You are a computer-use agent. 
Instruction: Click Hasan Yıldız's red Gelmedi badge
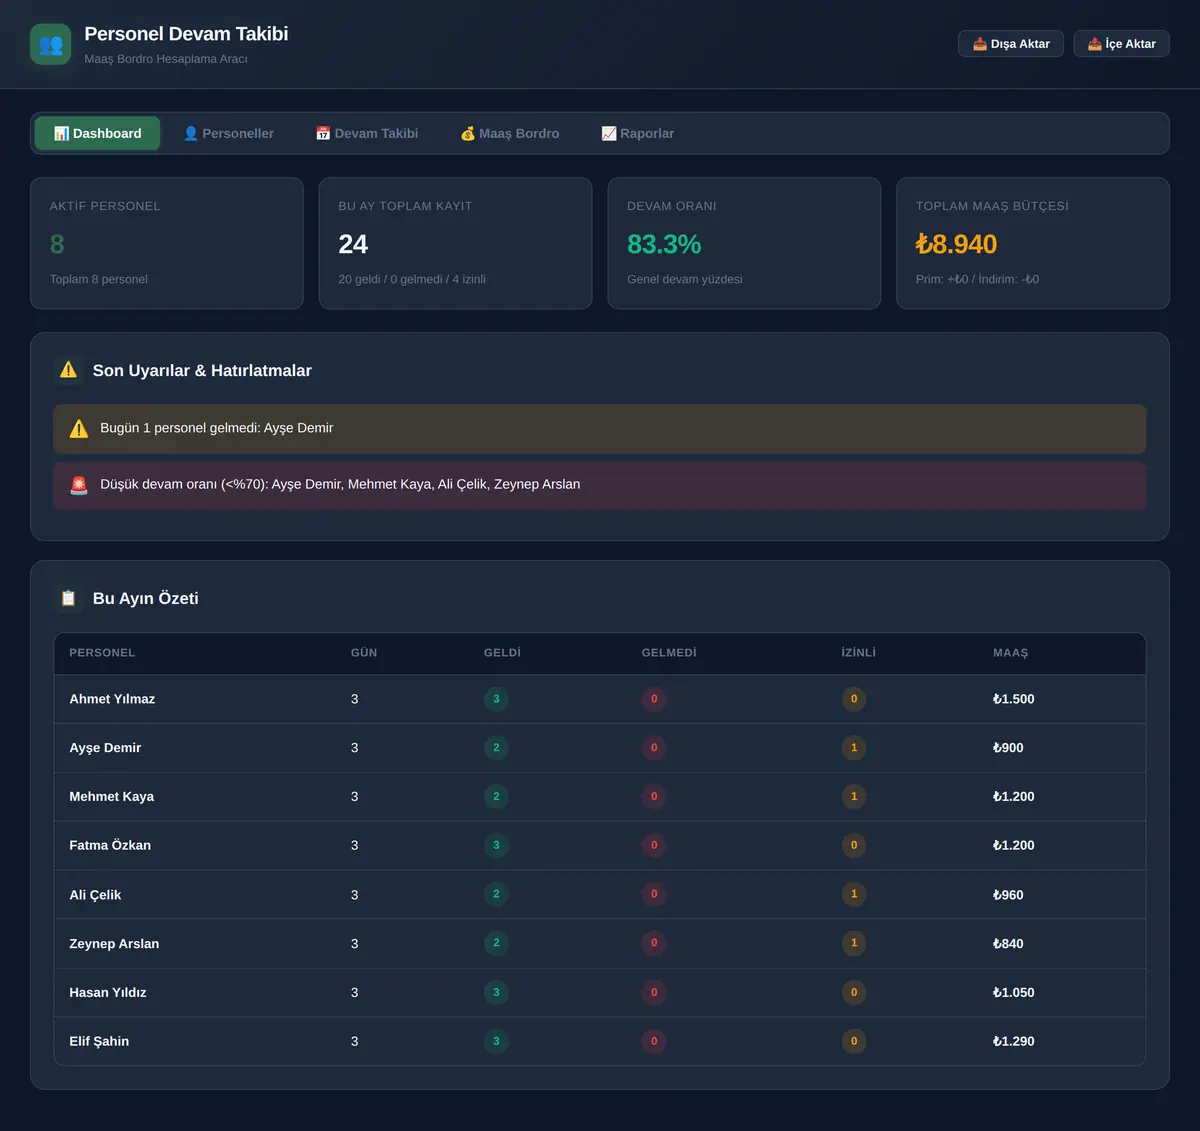654,992
